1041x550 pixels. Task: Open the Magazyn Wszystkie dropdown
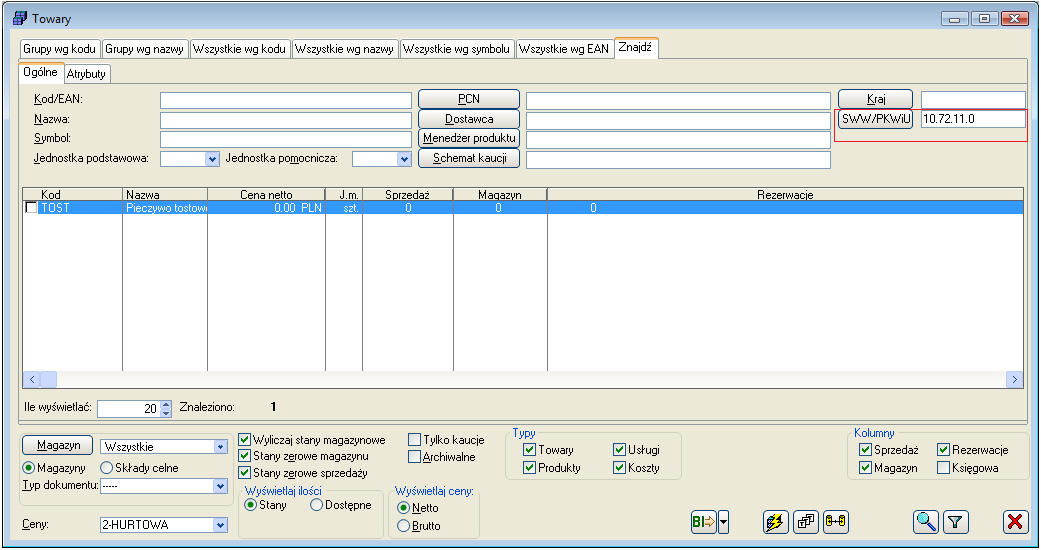(221, 447)
